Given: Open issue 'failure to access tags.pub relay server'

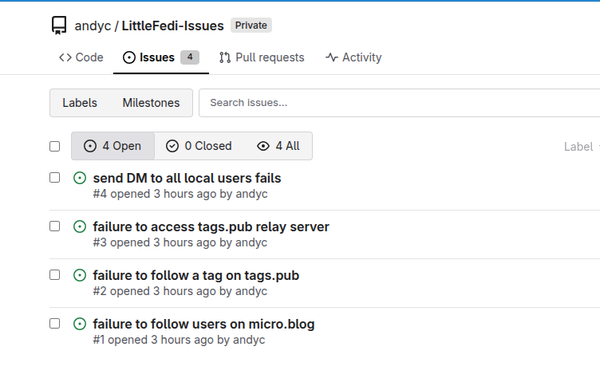Looking at the screenshot, I should coord(211,227).
